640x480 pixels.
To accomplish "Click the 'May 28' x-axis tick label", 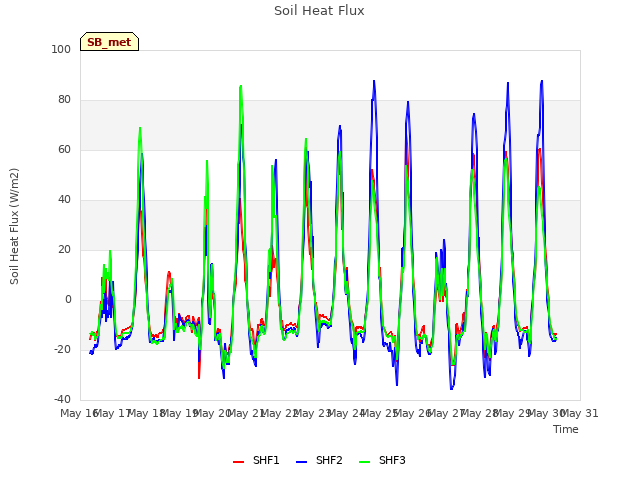I will pyautogui.click(x=480, y=413).
